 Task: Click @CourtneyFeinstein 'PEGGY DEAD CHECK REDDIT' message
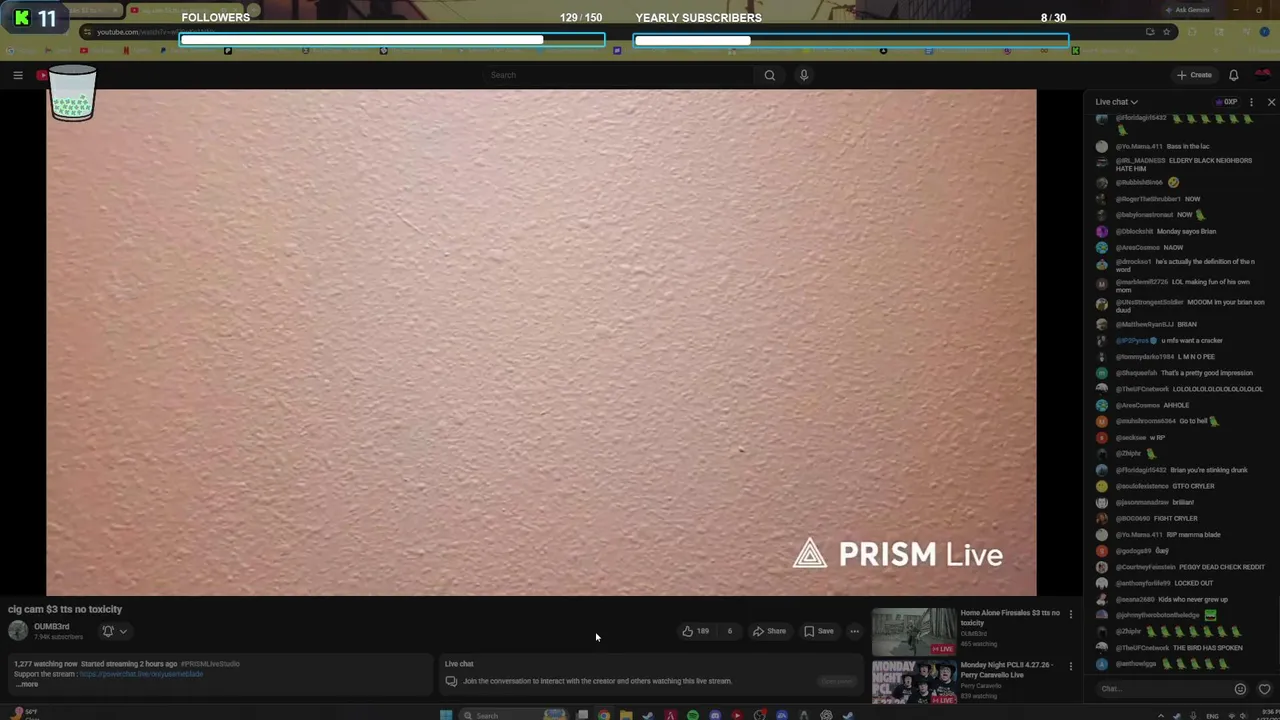(x=1180, y=567)
